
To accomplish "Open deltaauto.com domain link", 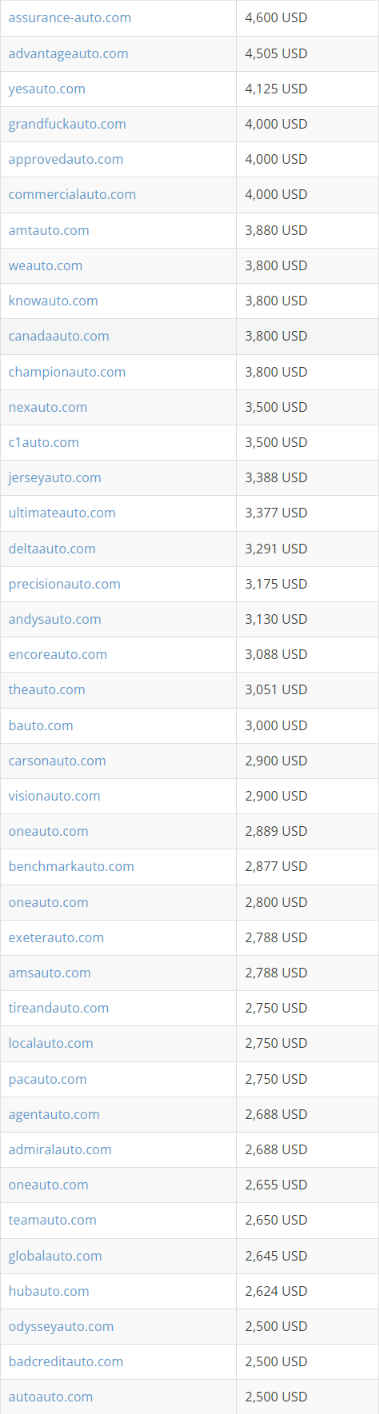I will point(52,548).
